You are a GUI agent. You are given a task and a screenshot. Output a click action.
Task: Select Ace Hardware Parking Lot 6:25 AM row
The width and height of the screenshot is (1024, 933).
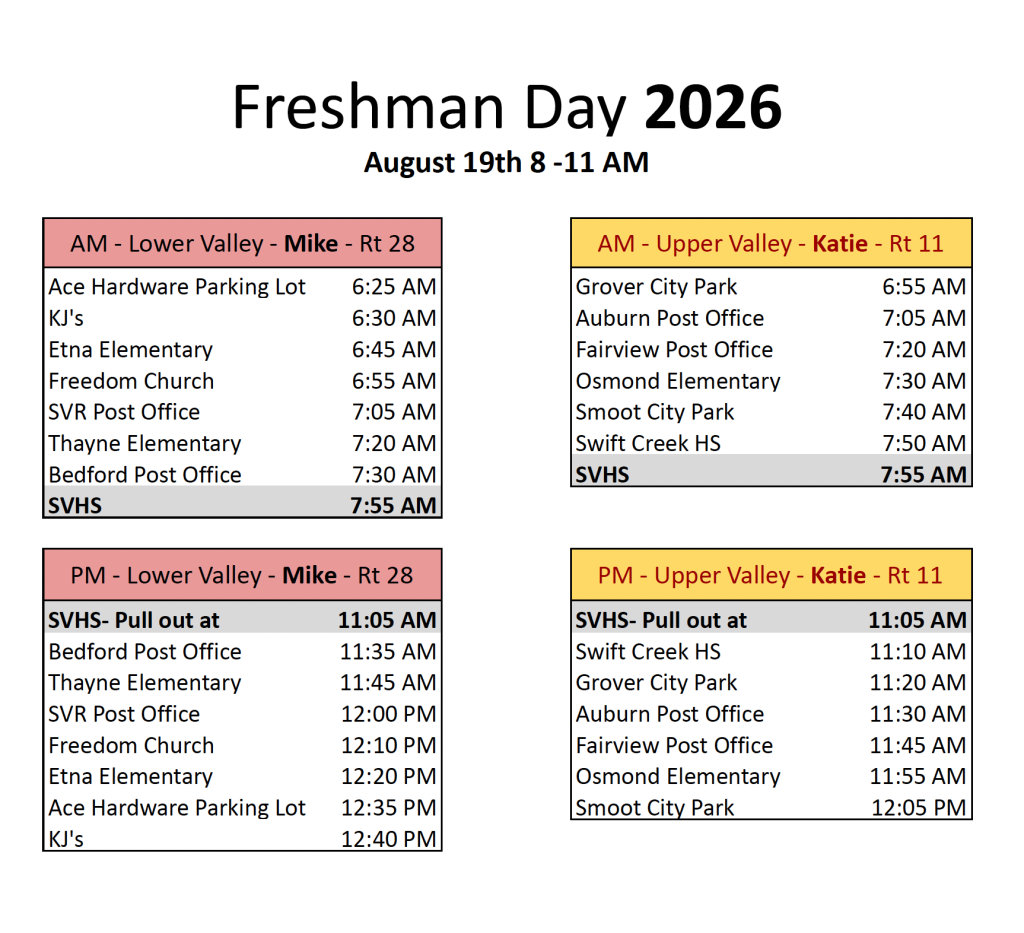(x=242, y=287)
